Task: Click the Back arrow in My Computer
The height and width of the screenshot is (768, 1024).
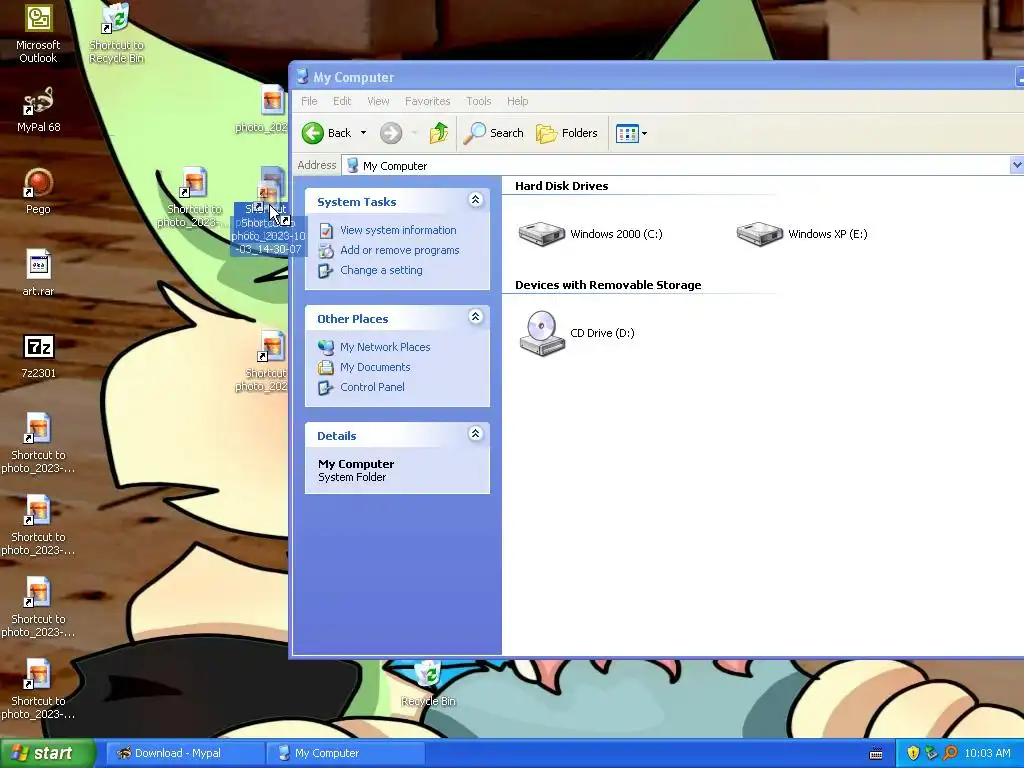Action: pos(313,133)
